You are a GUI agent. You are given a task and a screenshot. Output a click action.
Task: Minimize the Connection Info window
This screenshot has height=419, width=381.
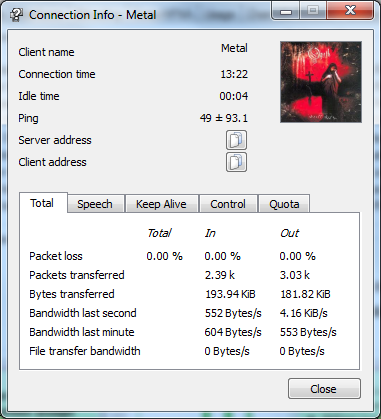pyautogui.click(x=286, y=11)
